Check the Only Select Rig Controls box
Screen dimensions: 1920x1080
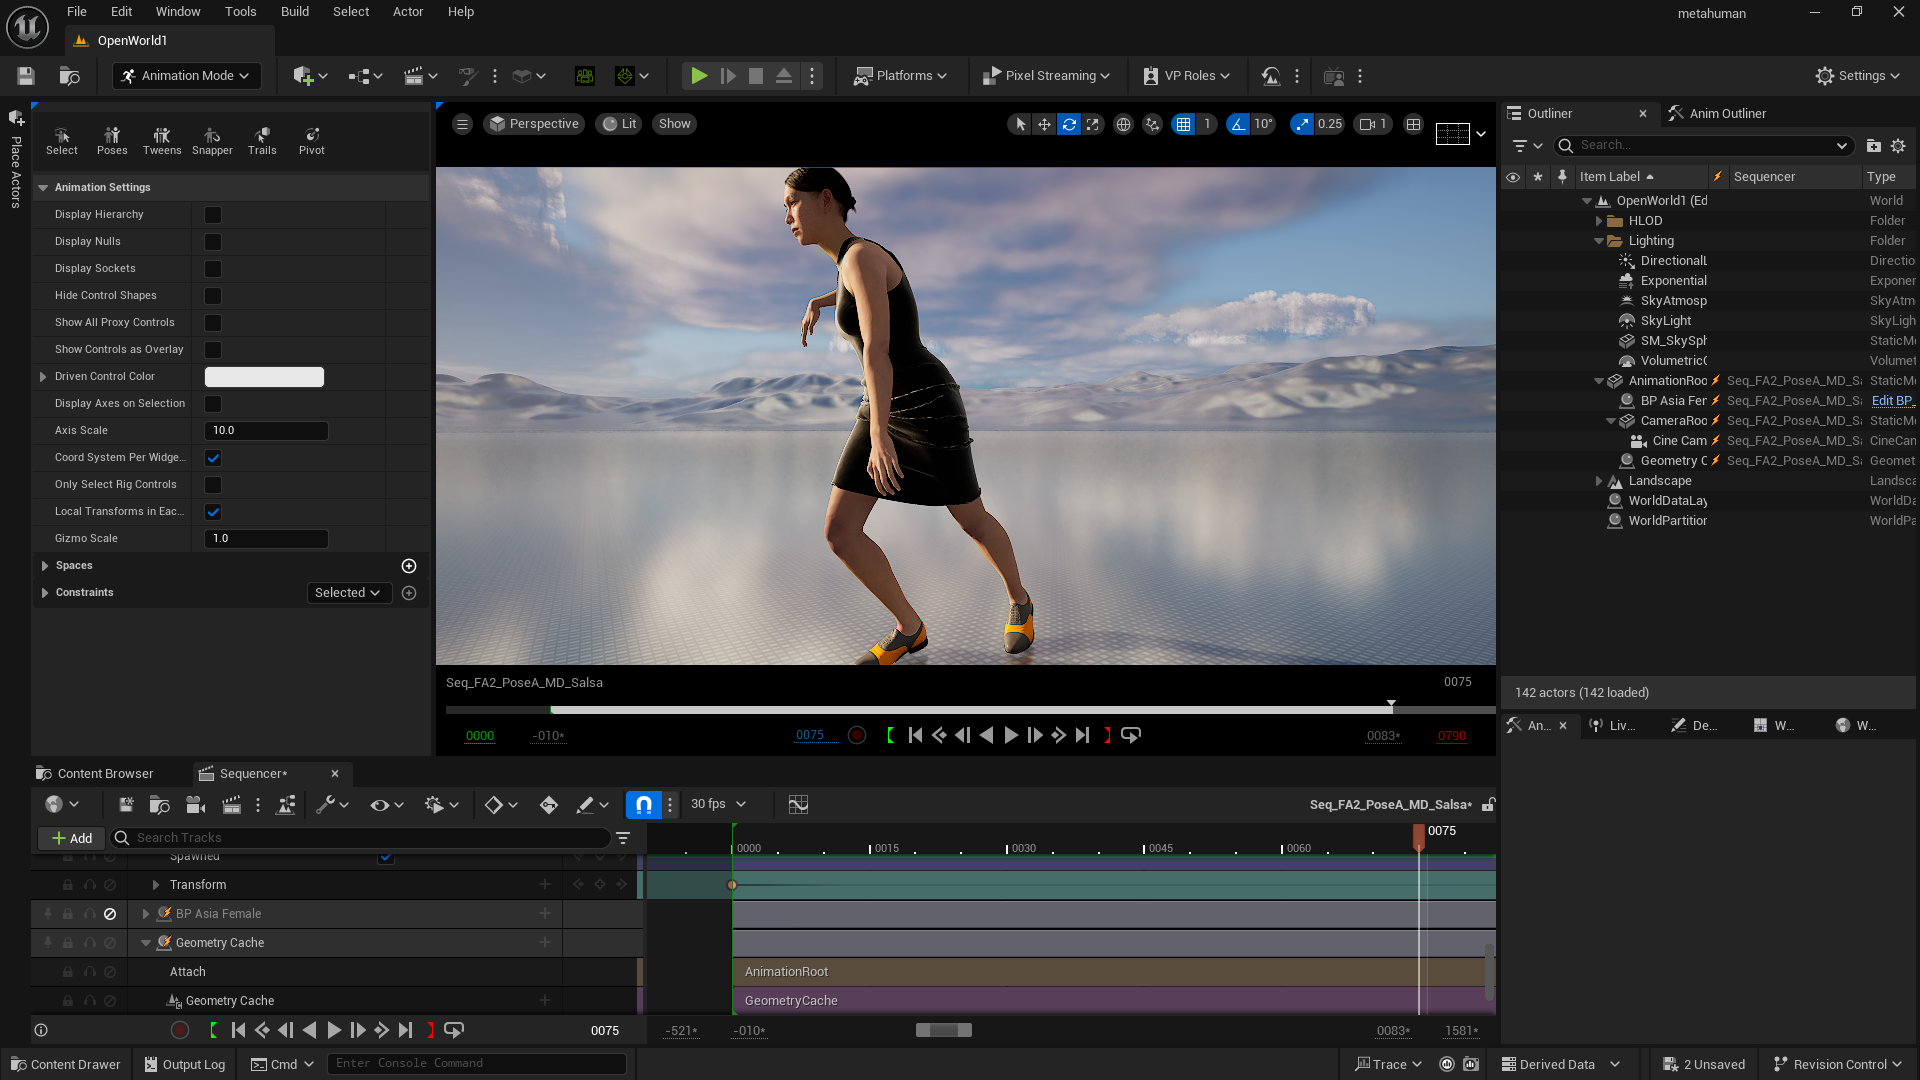point(213,485)
